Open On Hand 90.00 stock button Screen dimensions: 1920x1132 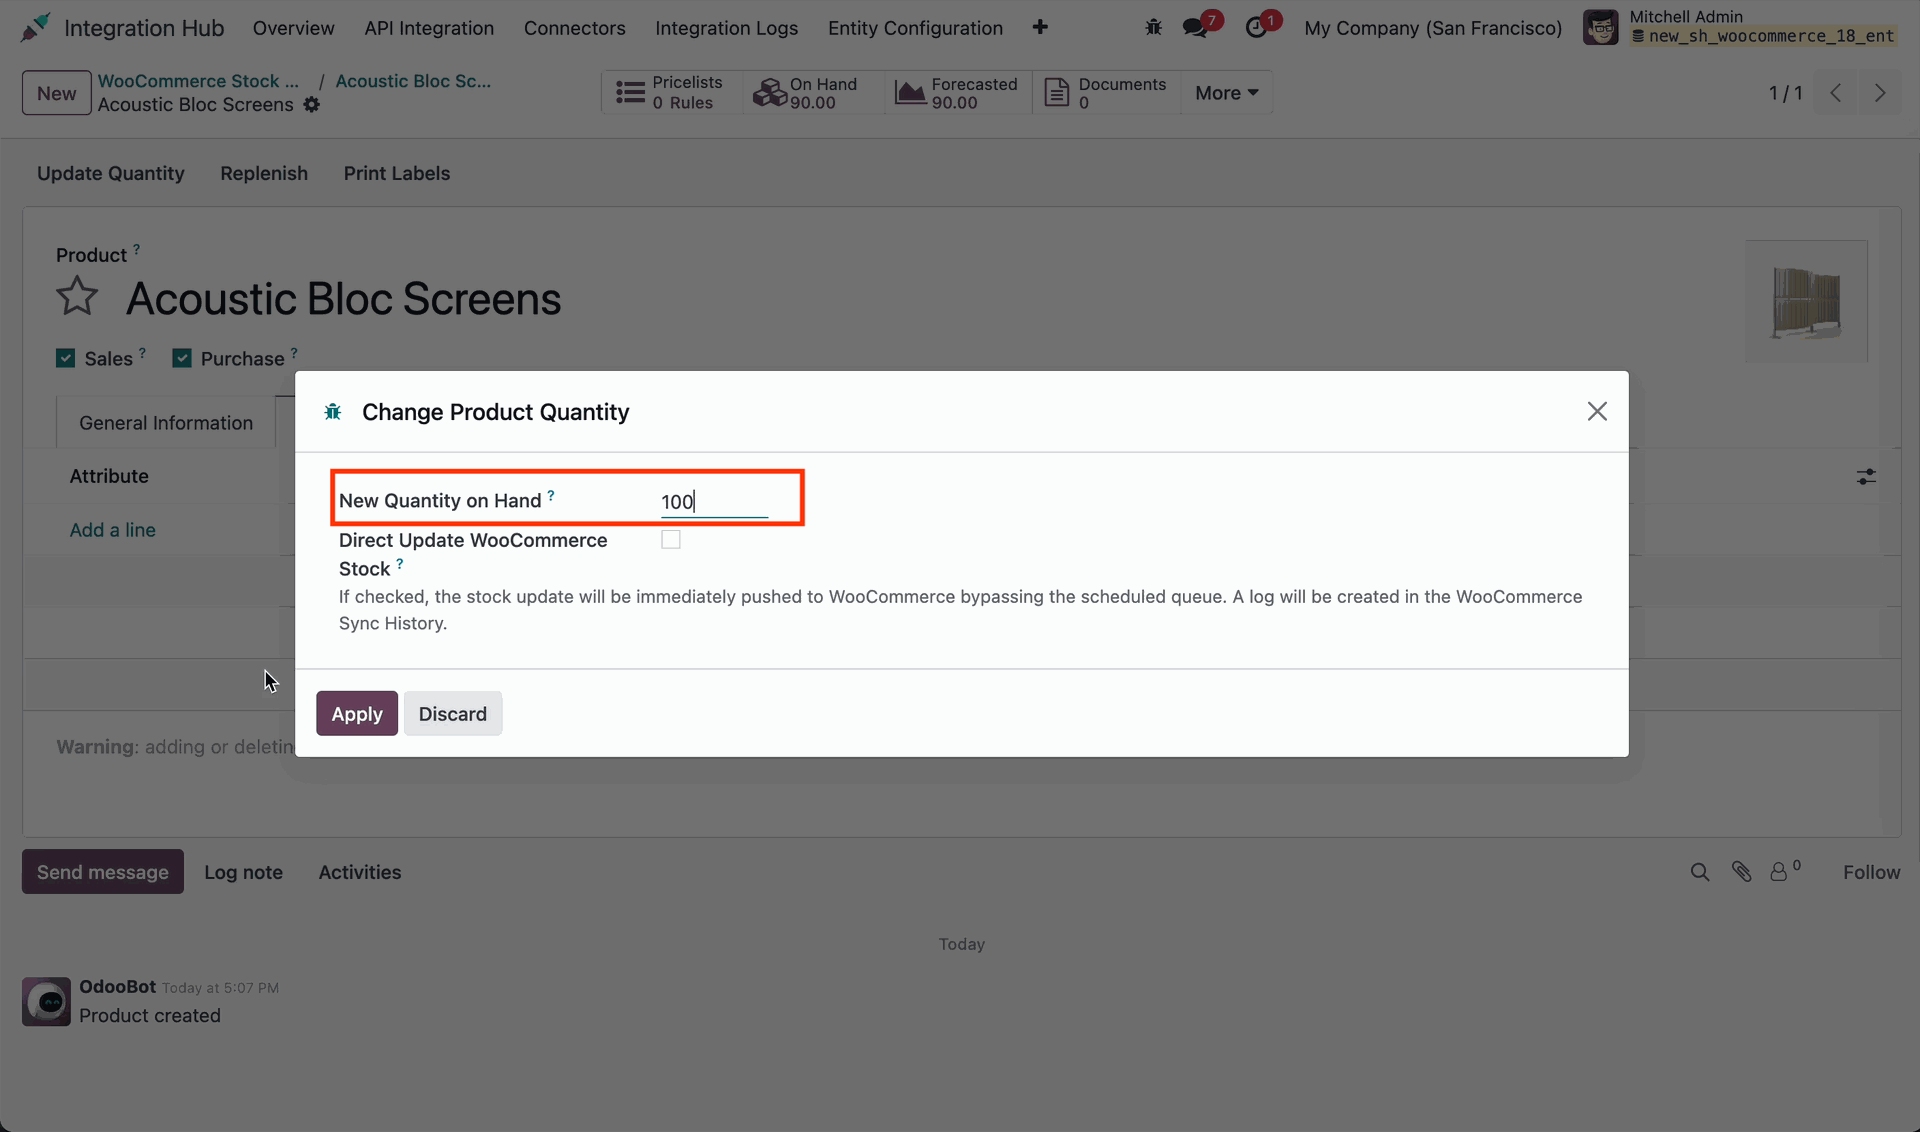click(x=813, y=92)
